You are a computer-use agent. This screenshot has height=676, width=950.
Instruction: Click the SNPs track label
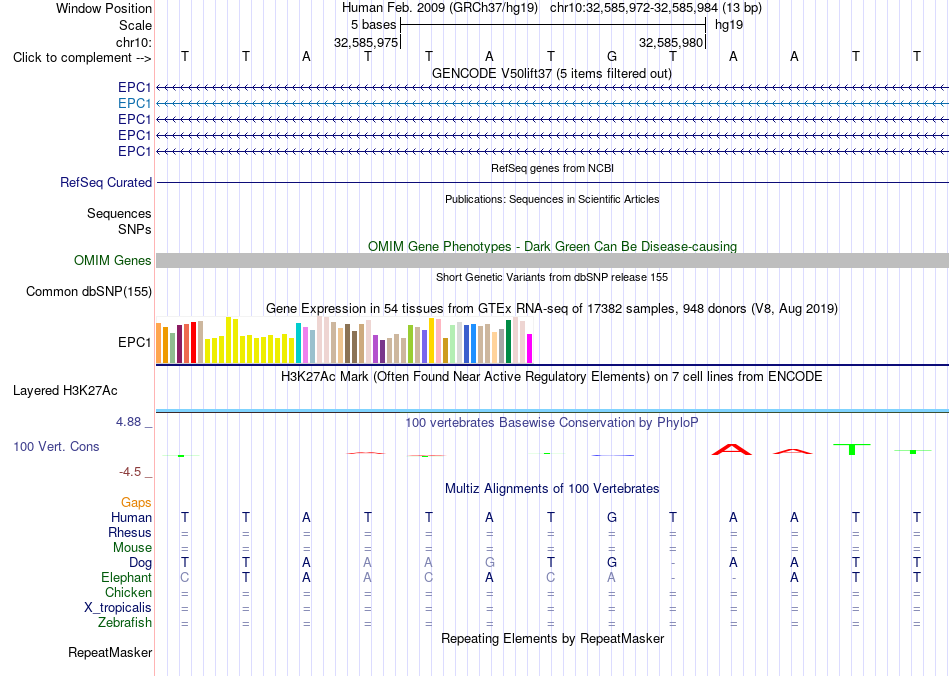point(135,230)
